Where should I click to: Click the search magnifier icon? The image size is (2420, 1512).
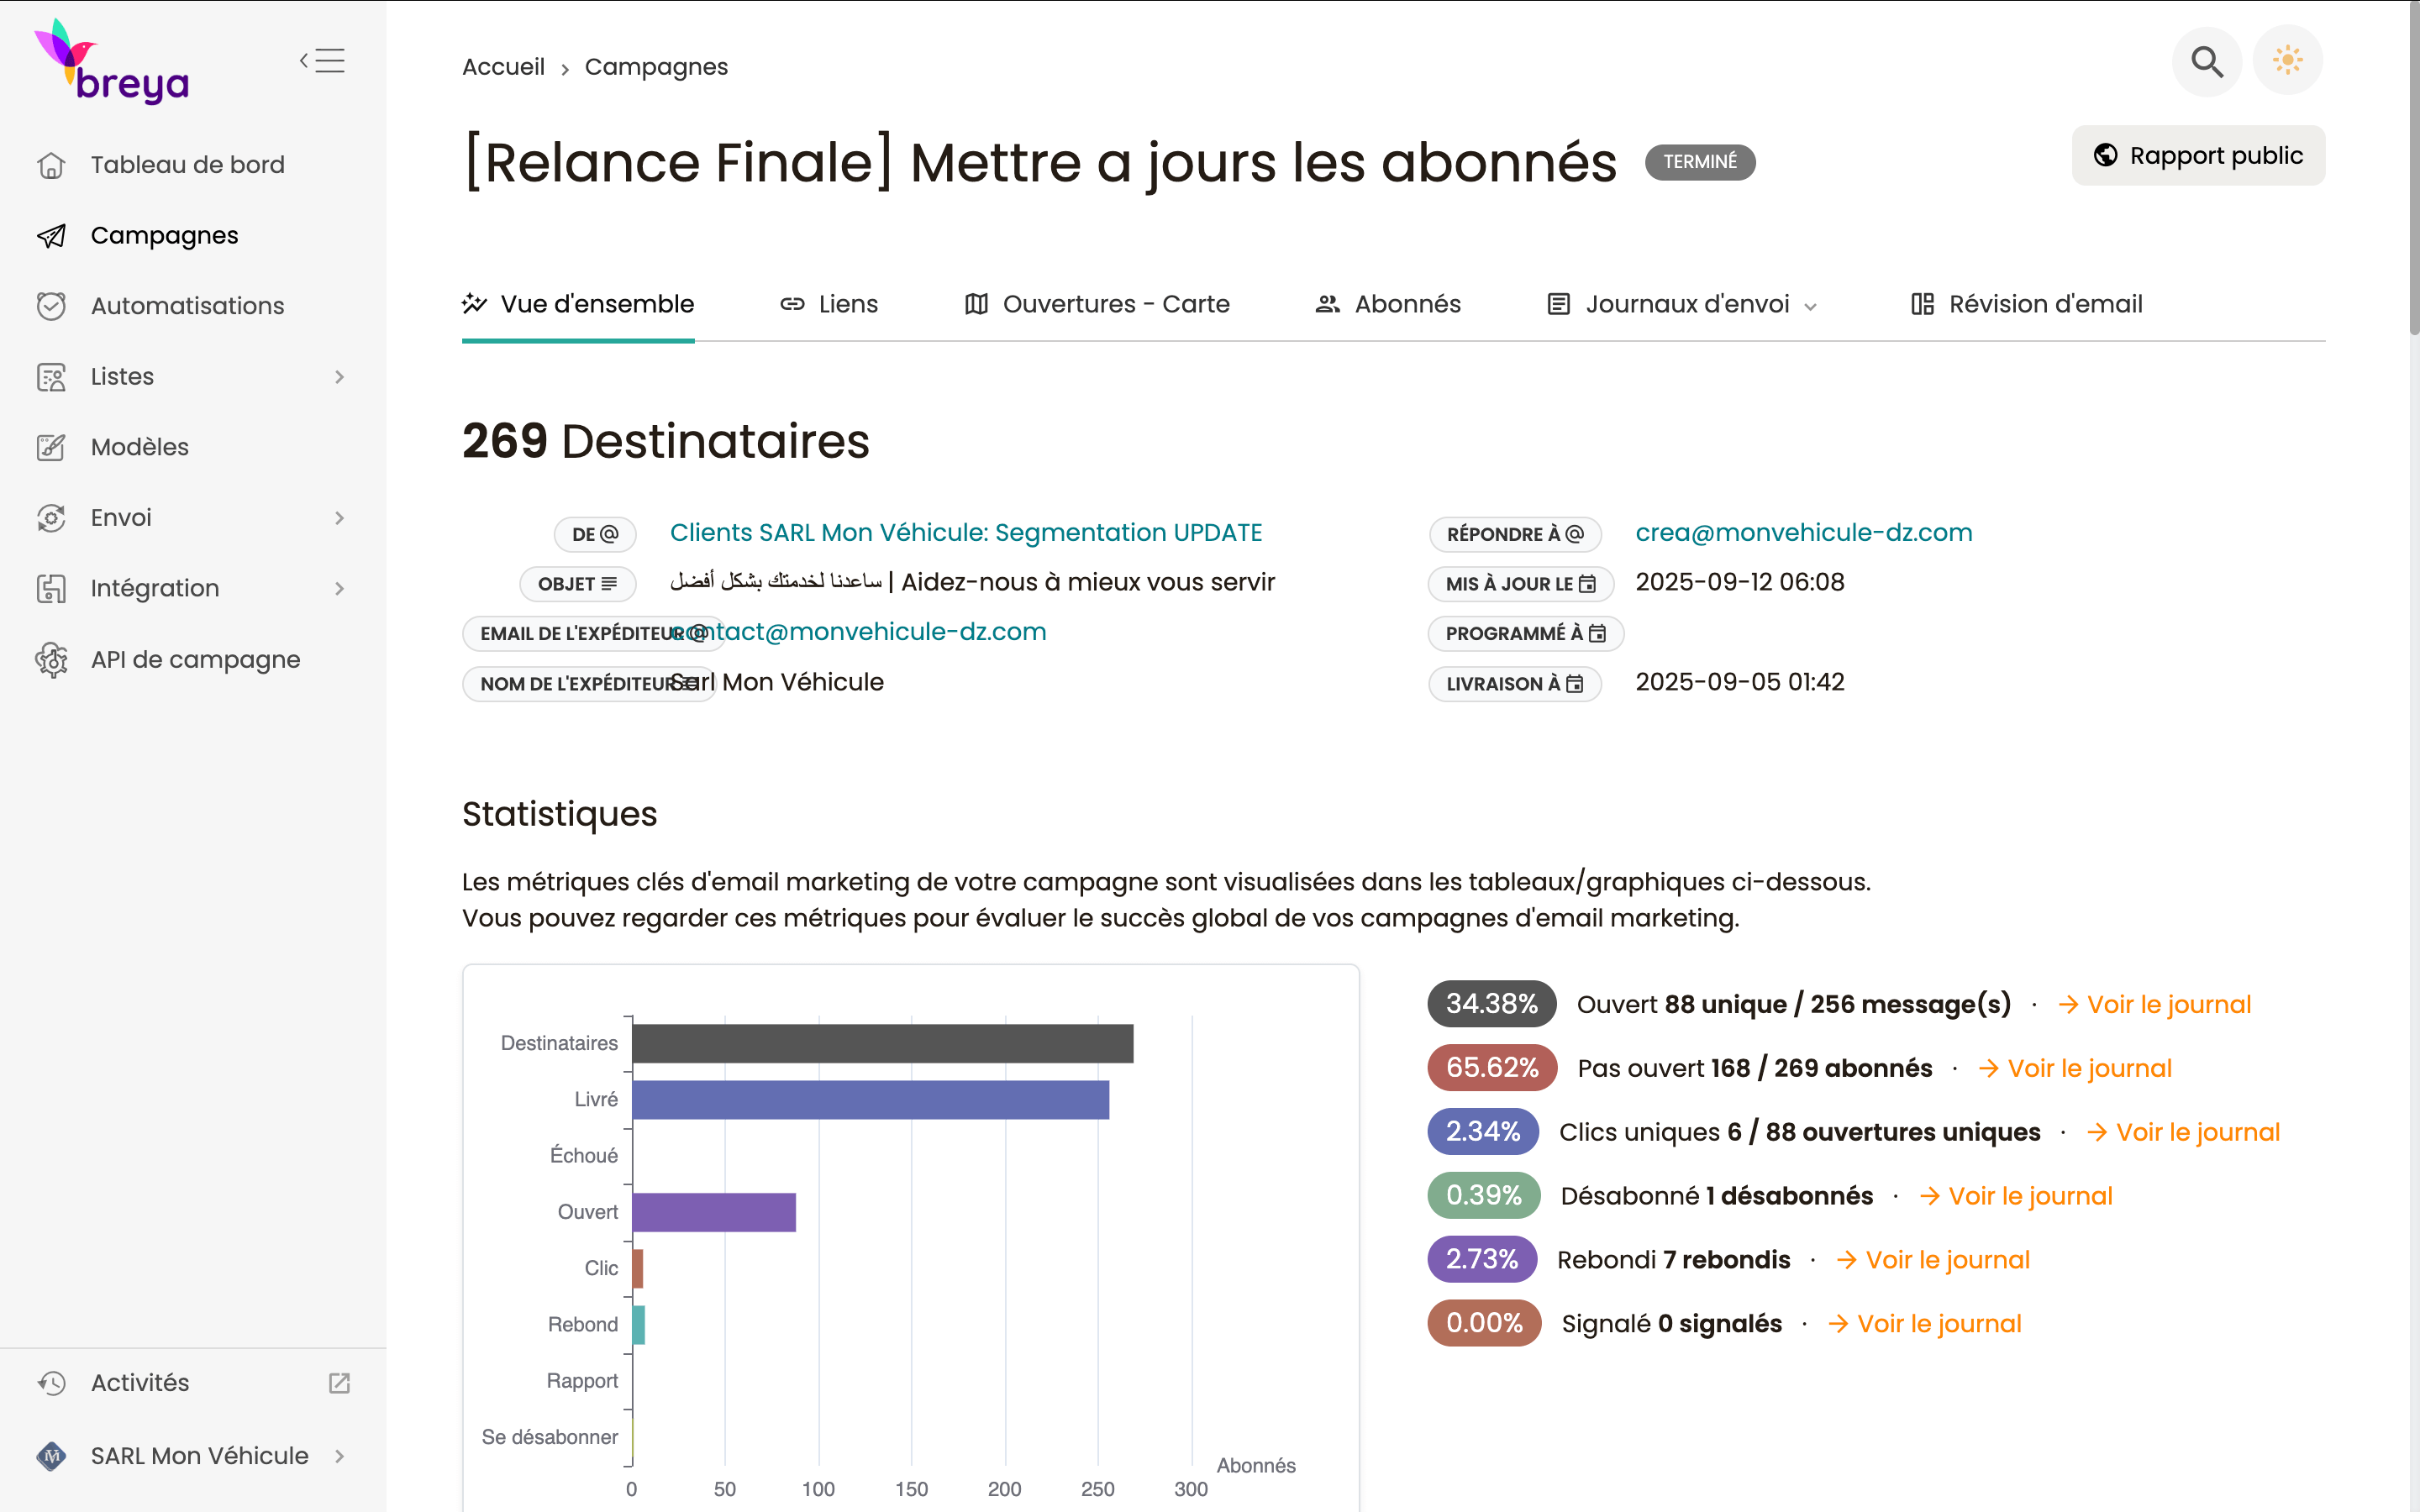[2206, 62]
